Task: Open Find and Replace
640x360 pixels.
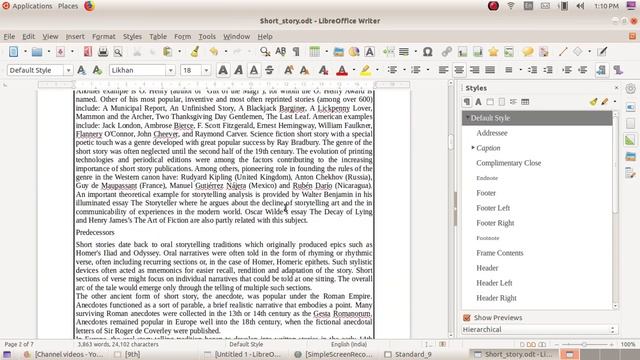Action: point(265,52)
